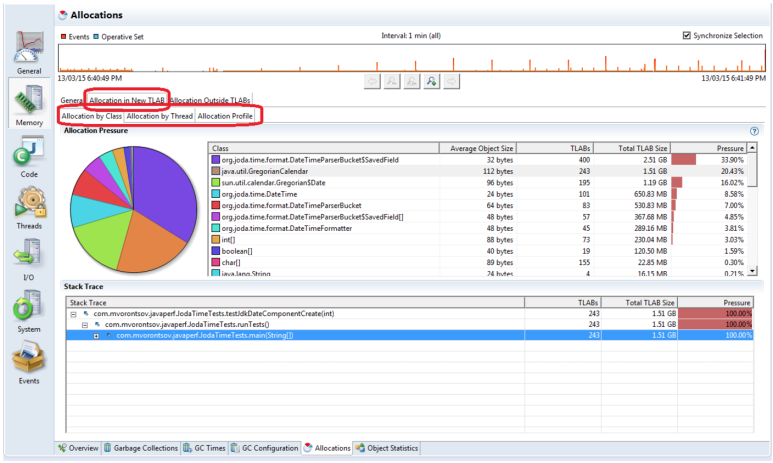
Task: Collapse the runTests() stack frame
Action: (x=85, y=325)
